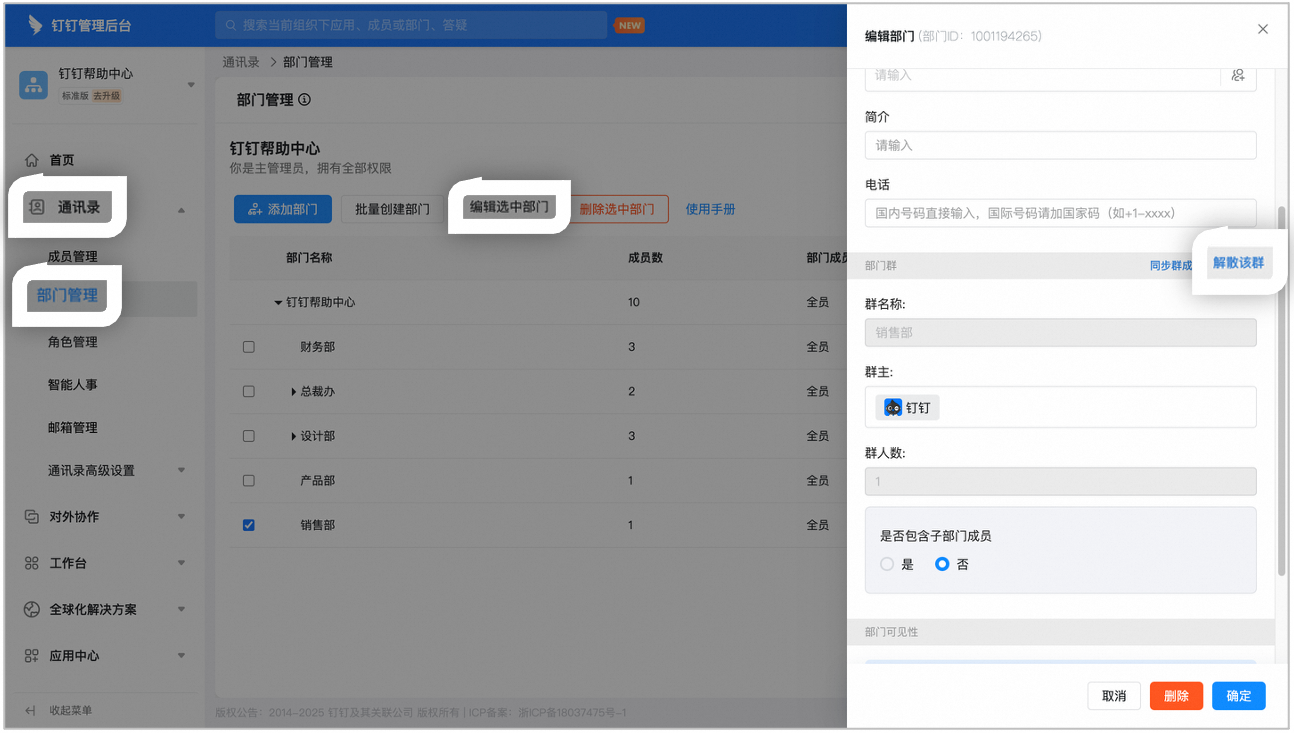
Task: Click the 简介 input field
Action: click(1060, 145)
